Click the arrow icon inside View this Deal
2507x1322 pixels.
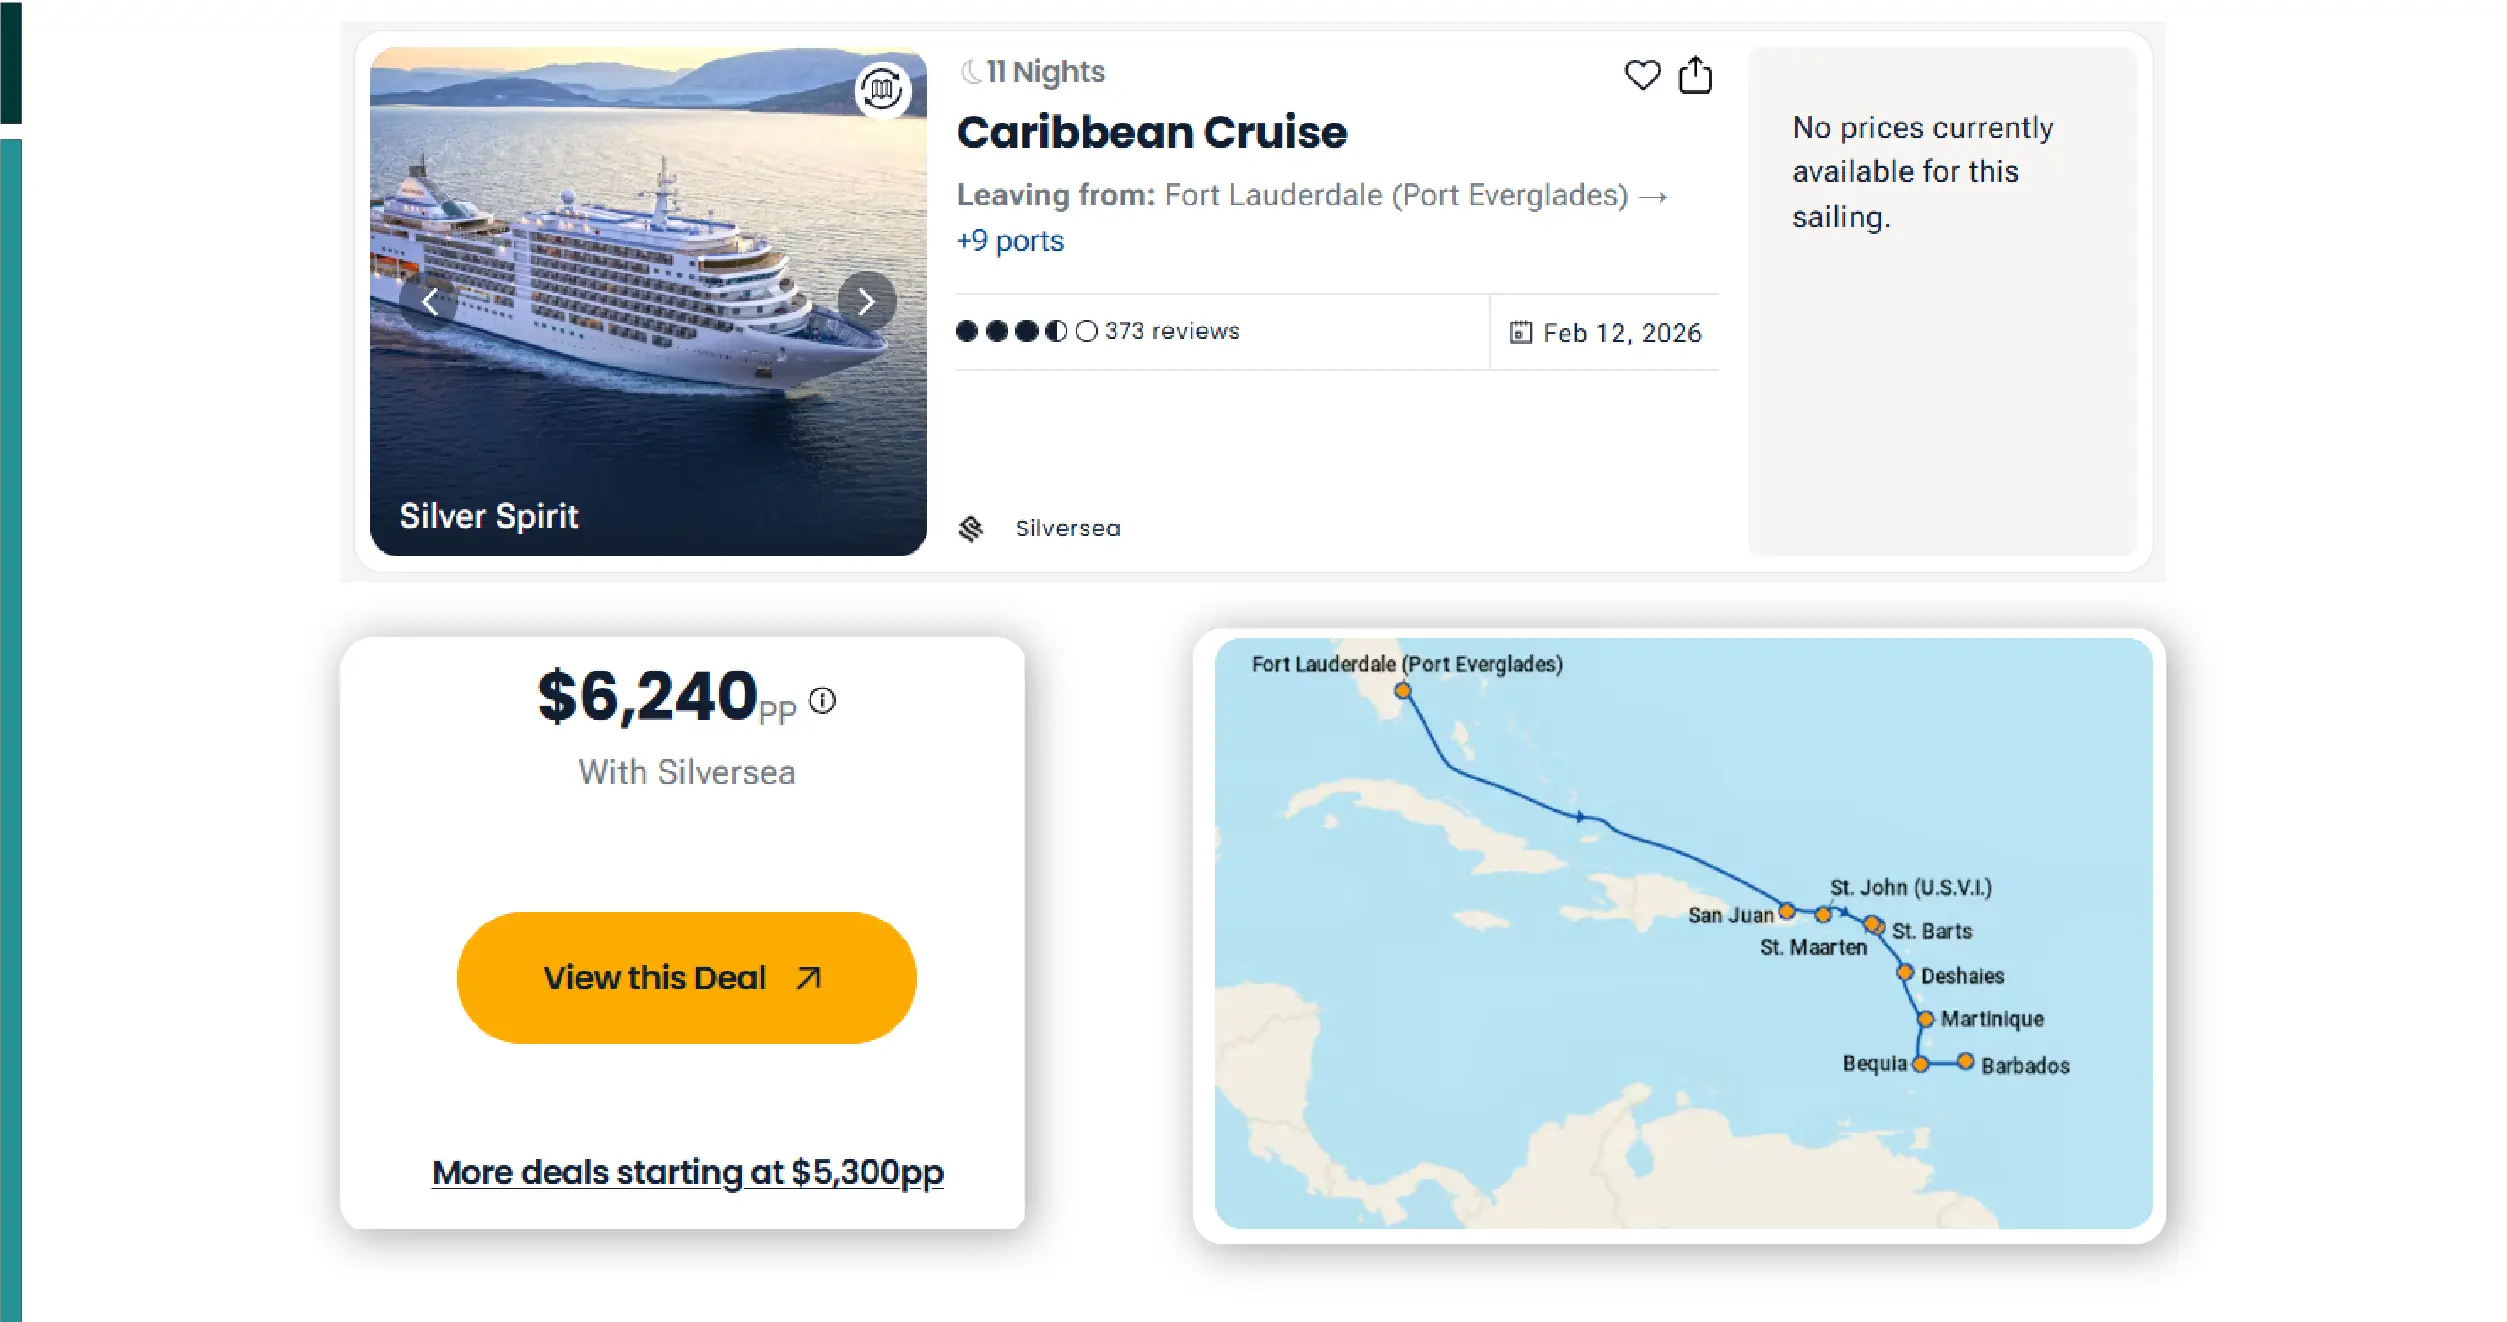click(808, 977)
